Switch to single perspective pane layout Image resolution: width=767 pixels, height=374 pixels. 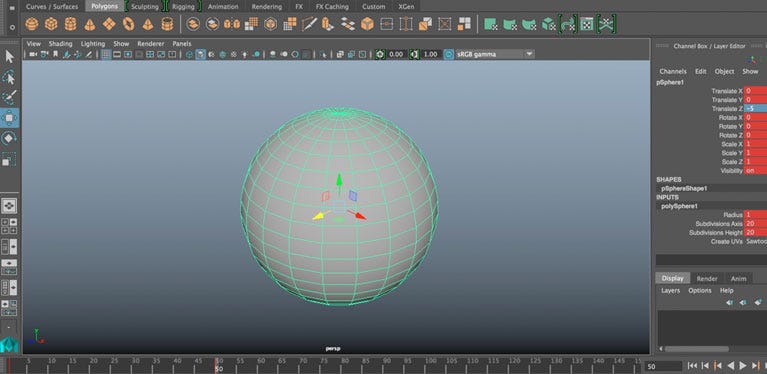9,206
